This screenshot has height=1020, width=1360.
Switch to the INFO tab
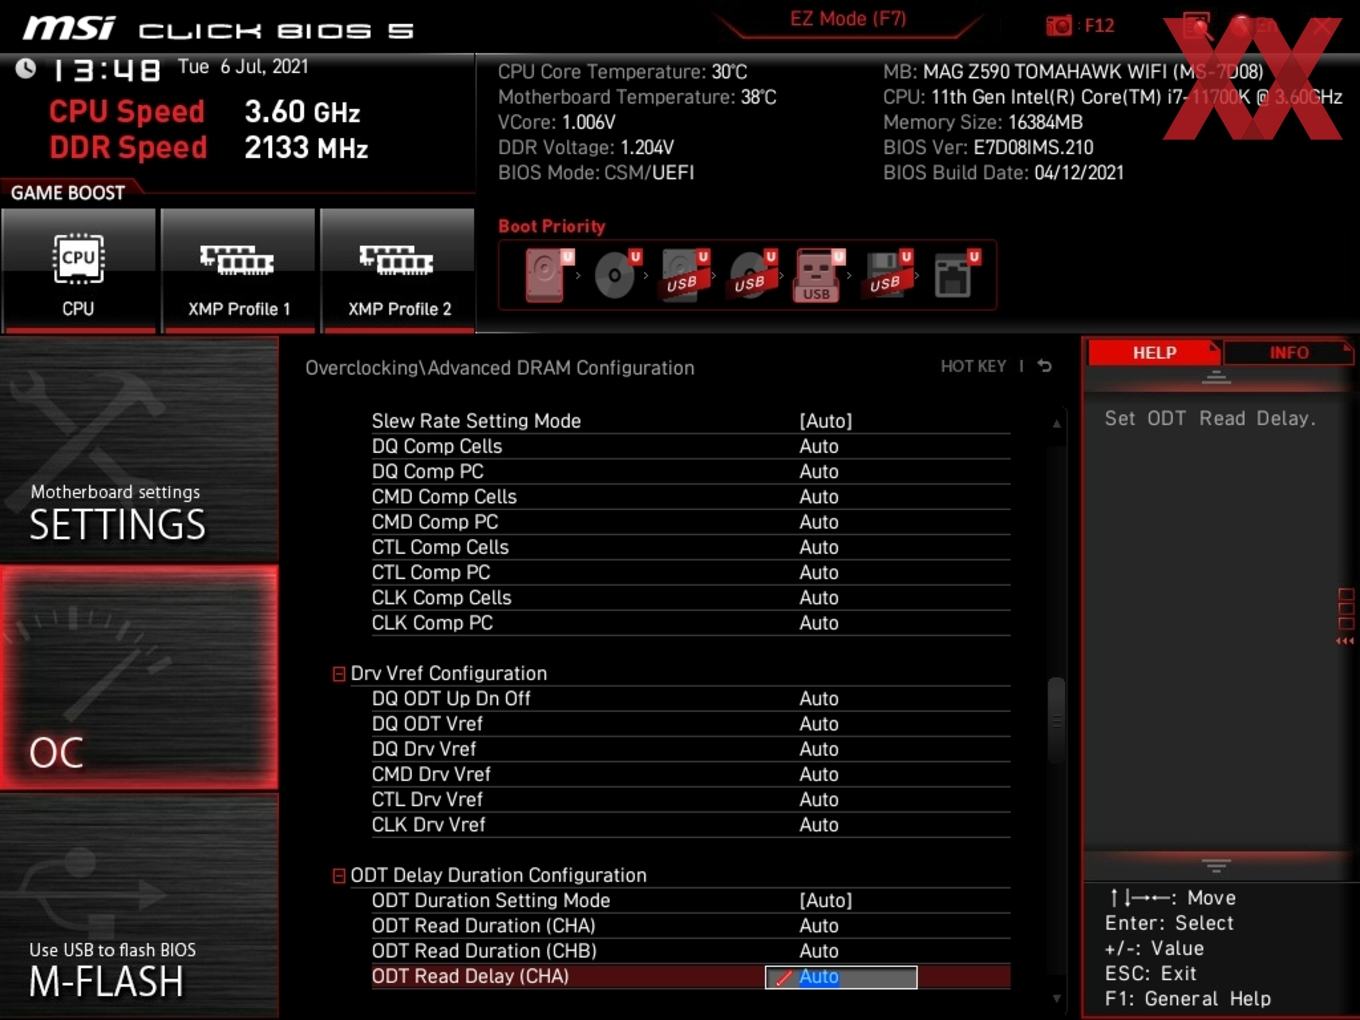(x=1289, y=352)
